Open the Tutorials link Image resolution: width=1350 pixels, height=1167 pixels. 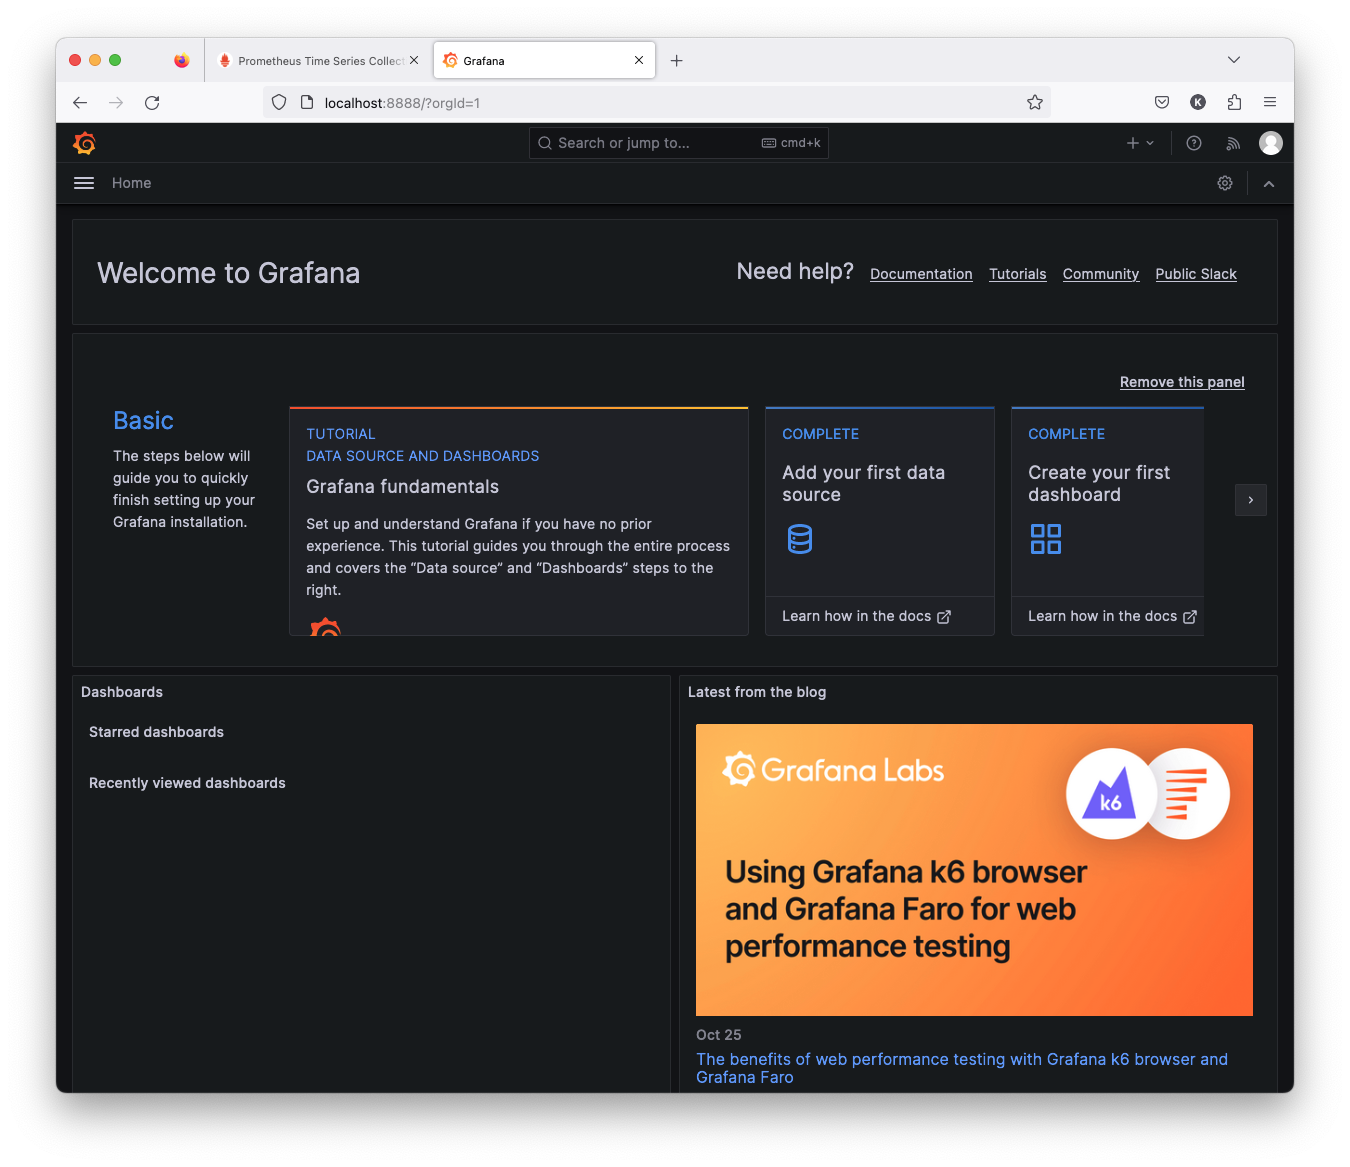tap(1018, 274)
